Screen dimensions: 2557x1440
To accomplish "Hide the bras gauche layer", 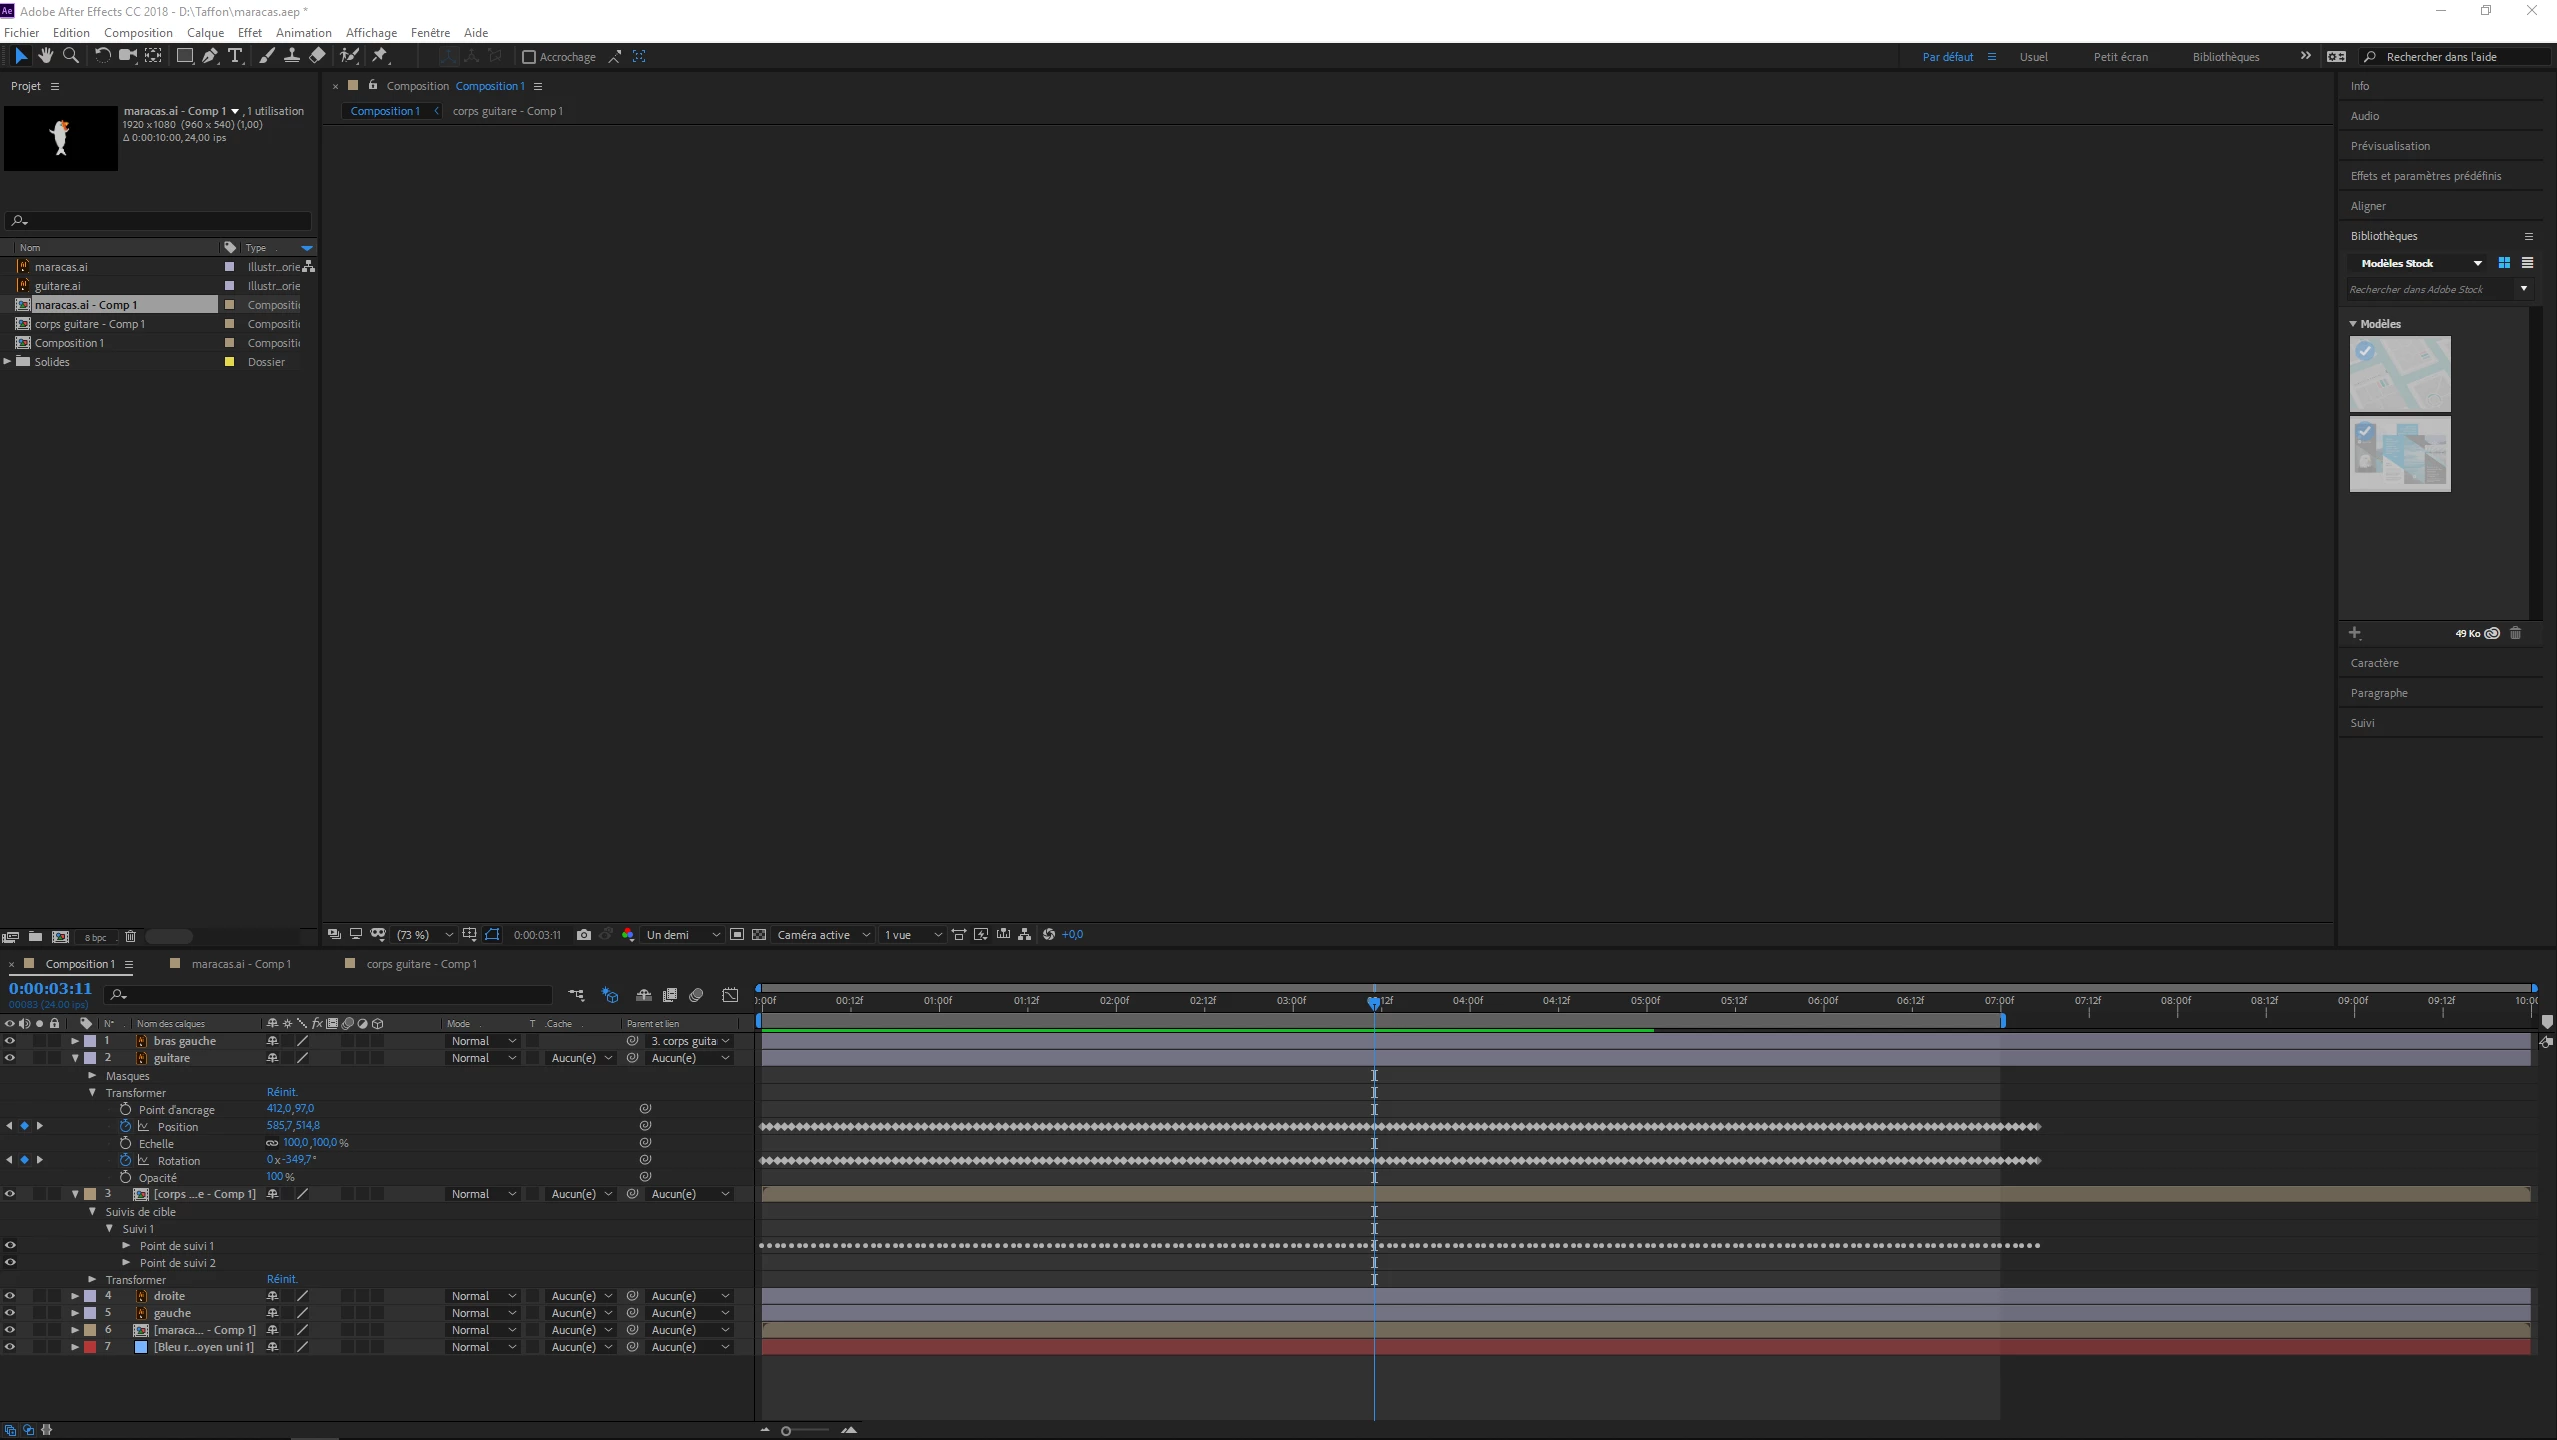I will (10, 1041).
